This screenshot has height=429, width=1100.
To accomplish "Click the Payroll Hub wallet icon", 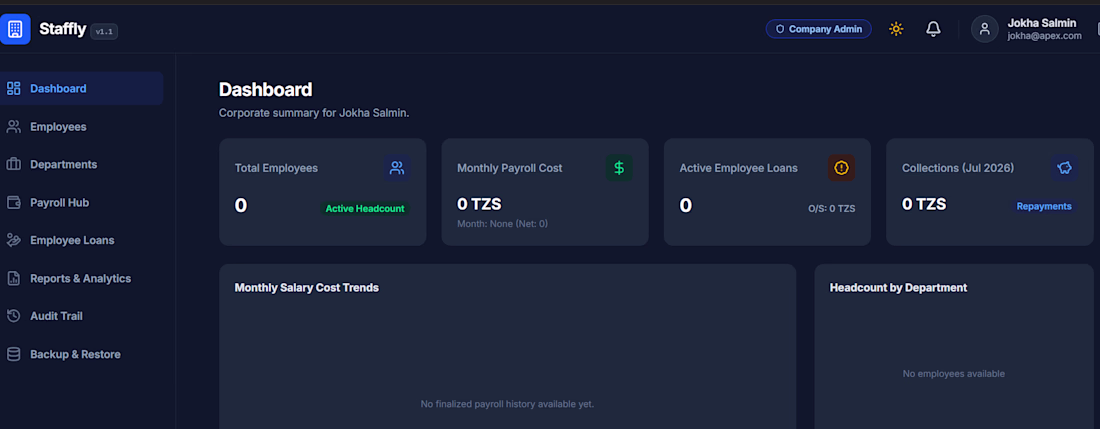I will point(13,203).
